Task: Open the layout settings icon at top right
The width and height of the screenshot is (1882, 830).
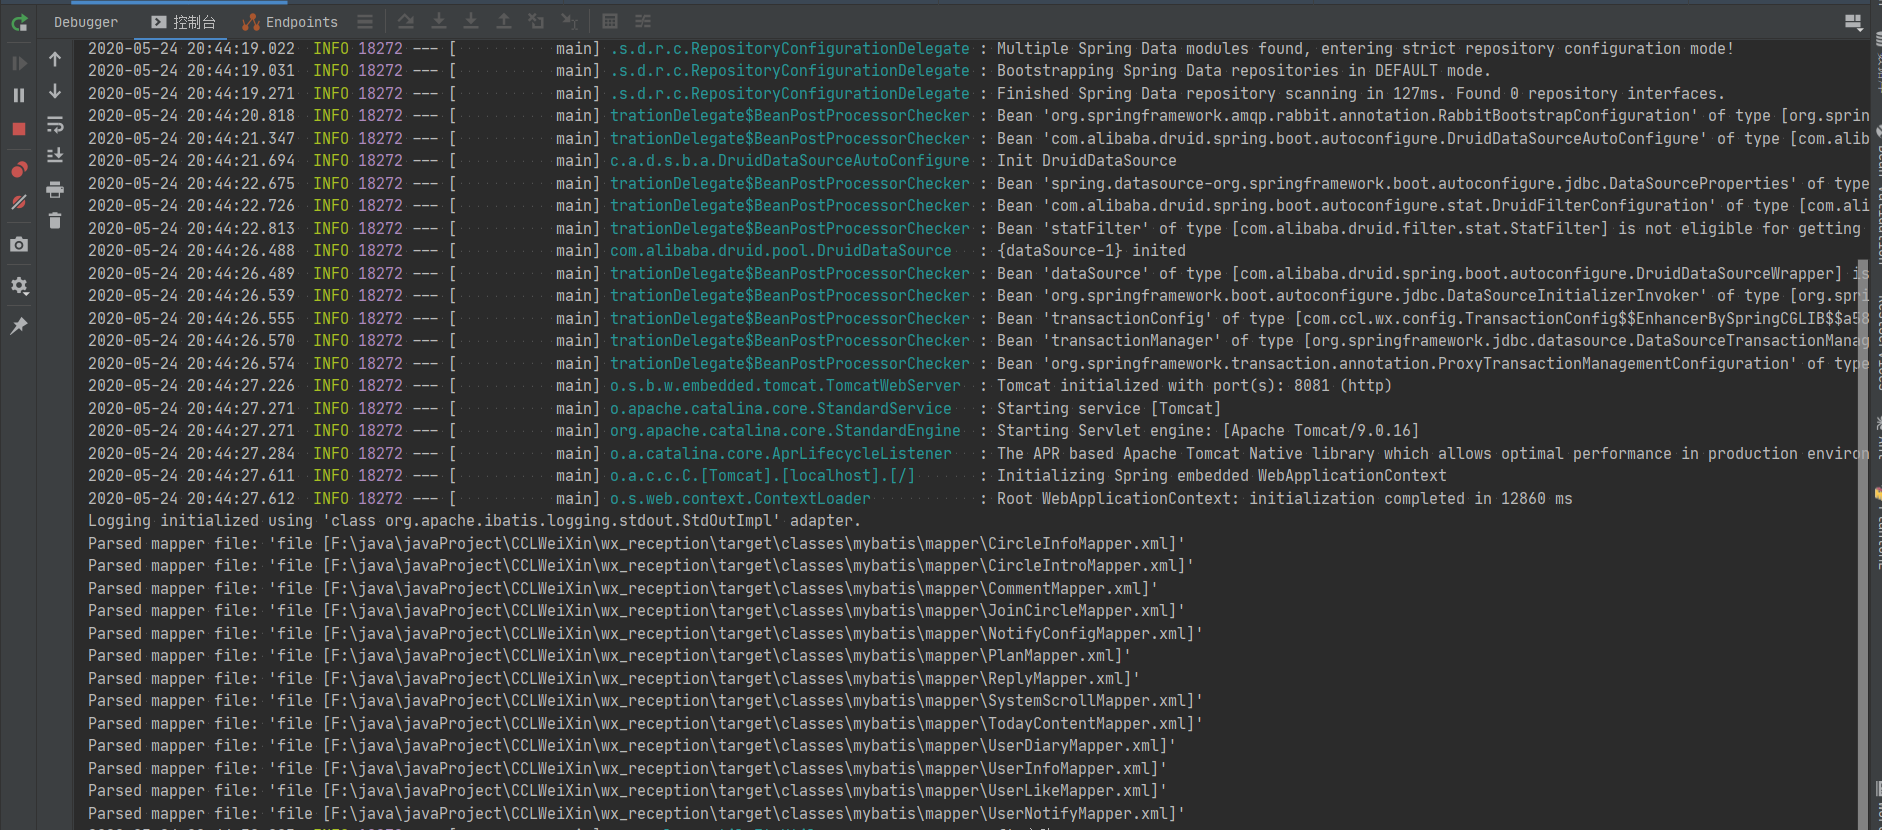Action: [x=1853, y=22]
